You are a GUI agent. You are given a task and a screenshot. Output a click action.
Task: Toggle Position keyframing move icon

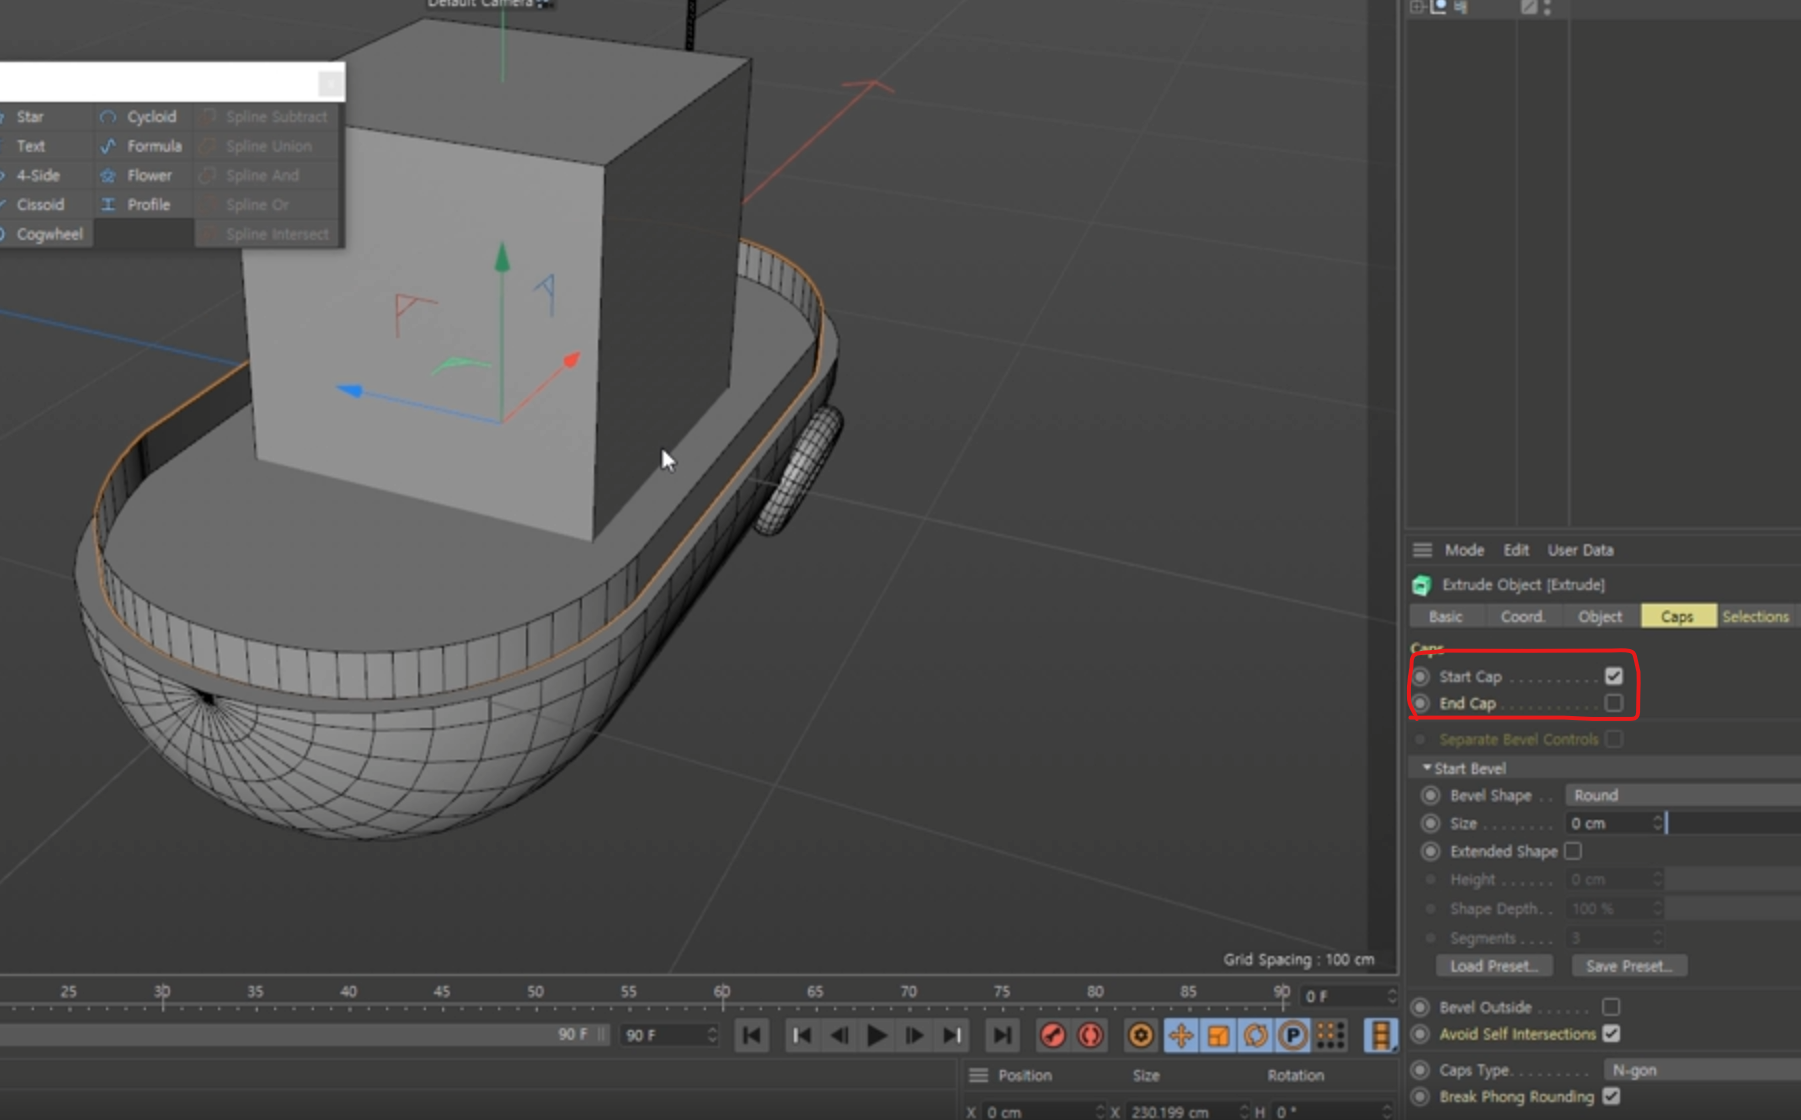[1181, 1036]
